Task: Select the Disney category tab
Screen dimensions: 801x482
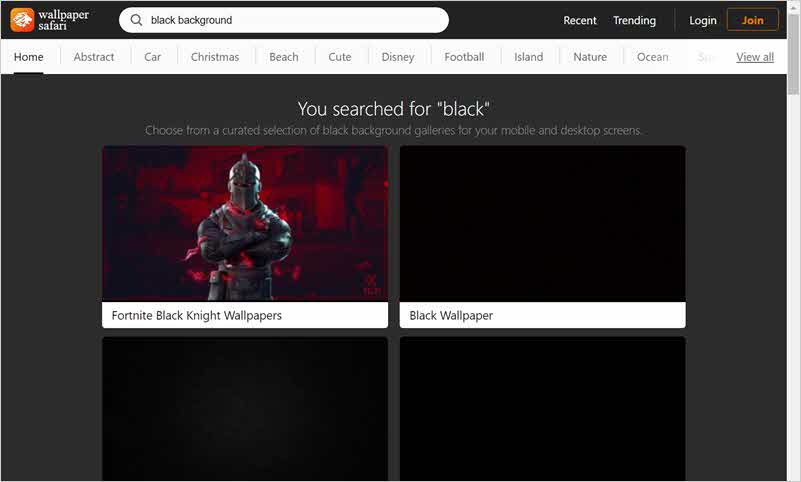Action: [398, 57]
